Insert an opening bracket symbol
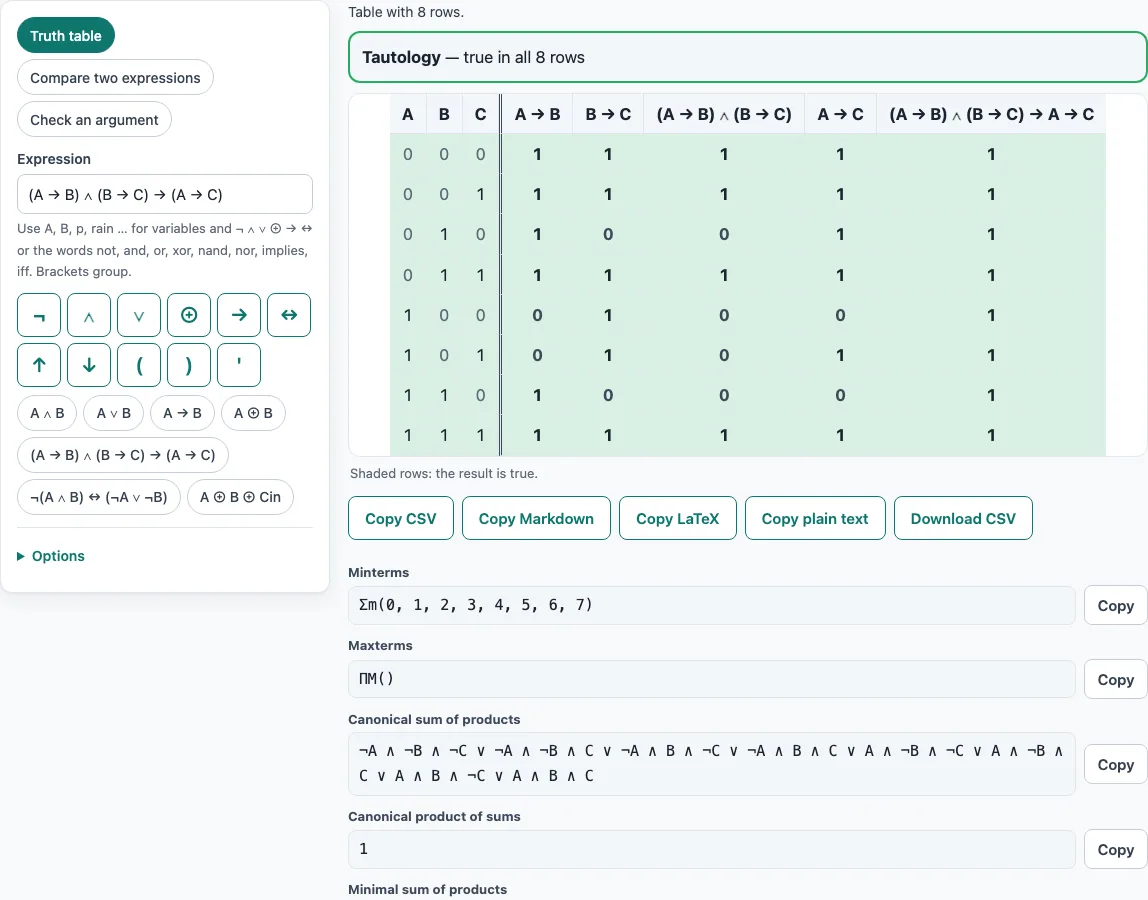The width and height of the screenshot is (1148, 900). (x=139, y=365)
